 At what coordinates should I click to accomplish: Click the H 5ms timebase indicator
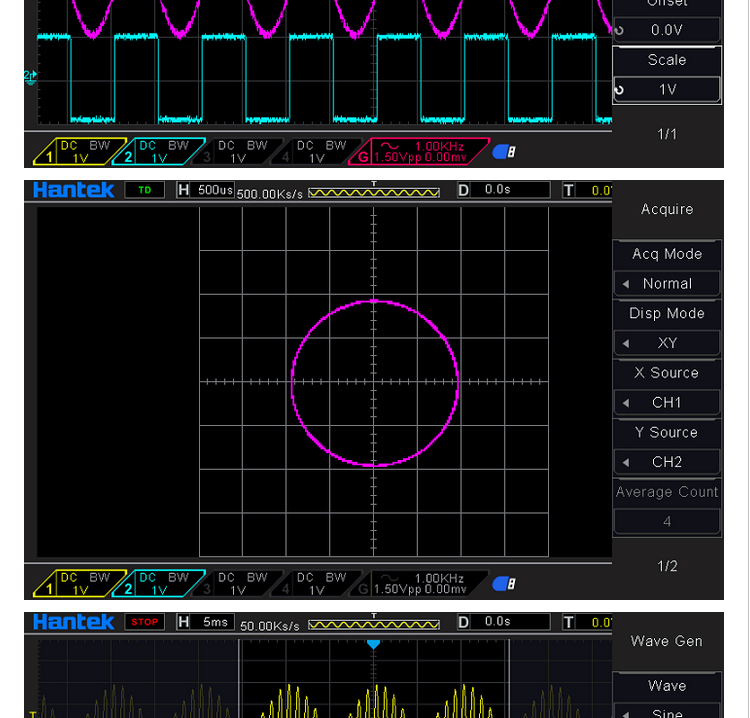click(205, 622)
